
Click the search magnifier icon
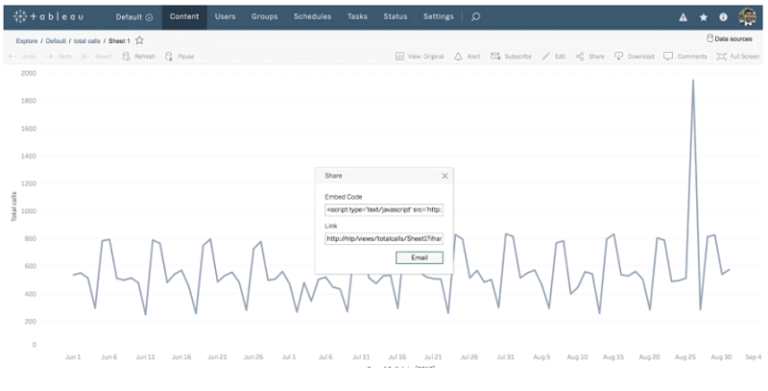475,17
